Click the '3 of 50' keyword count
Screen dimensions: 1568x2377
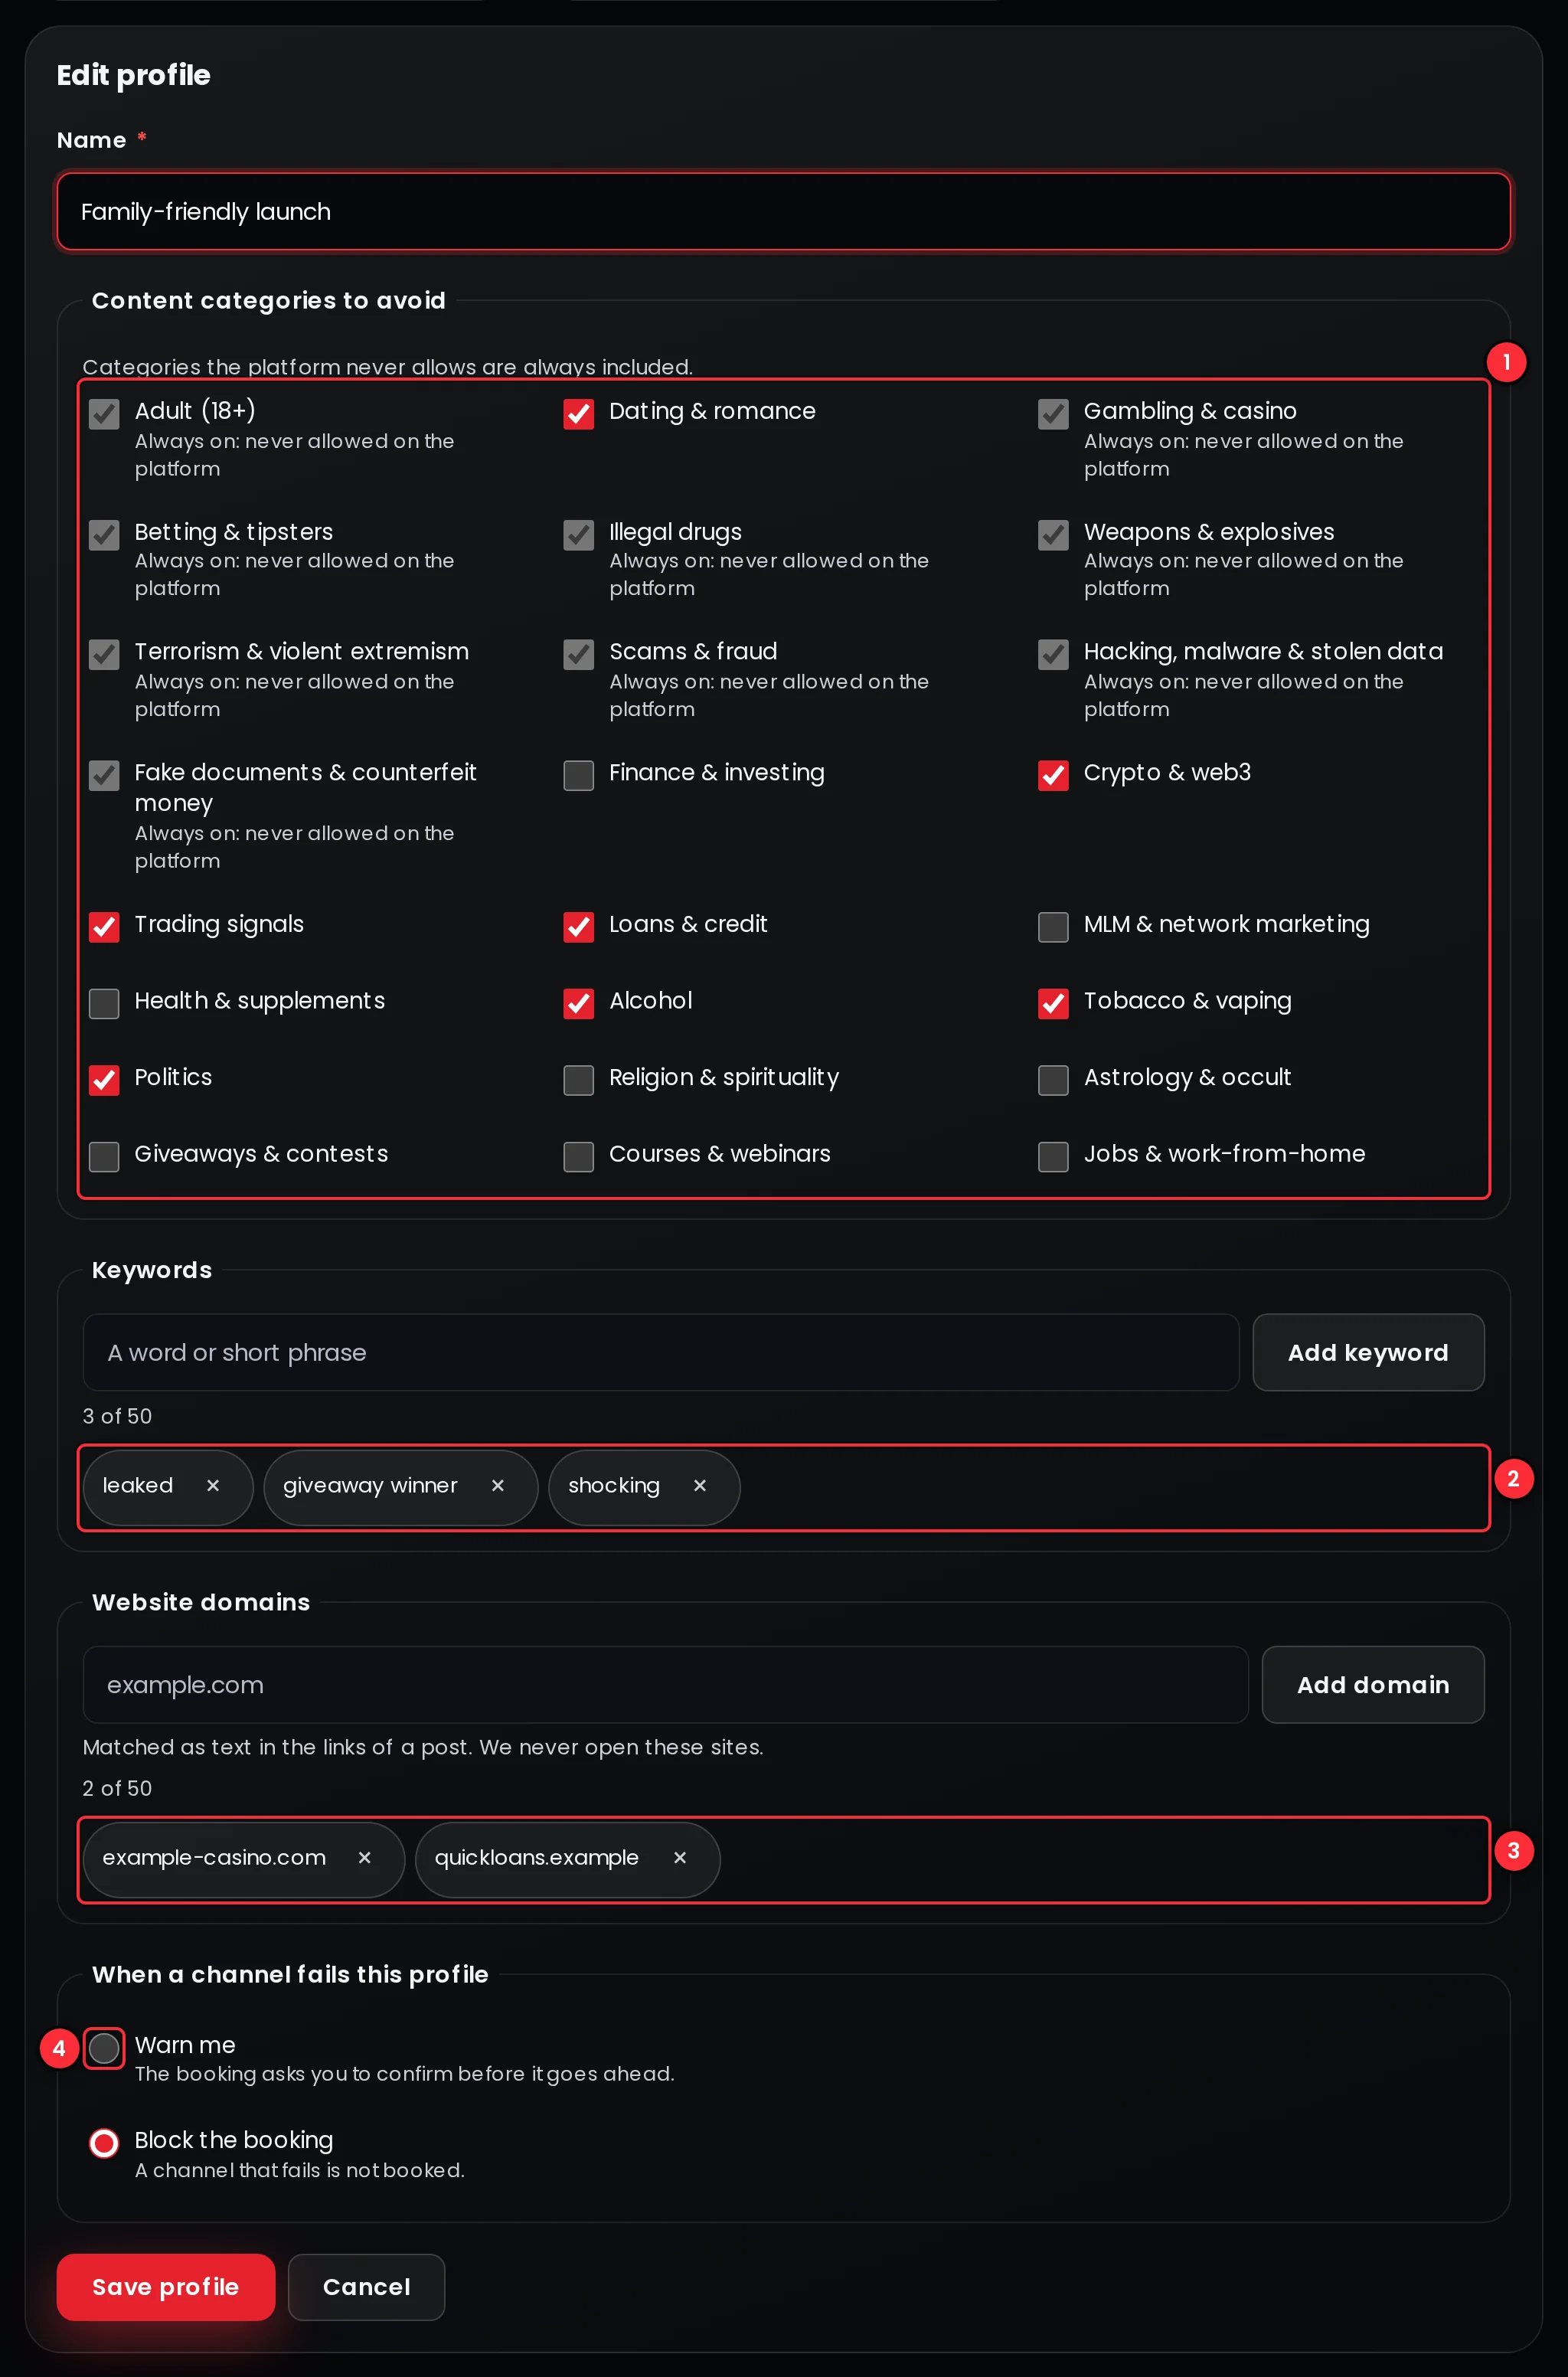coord(117,1415)
